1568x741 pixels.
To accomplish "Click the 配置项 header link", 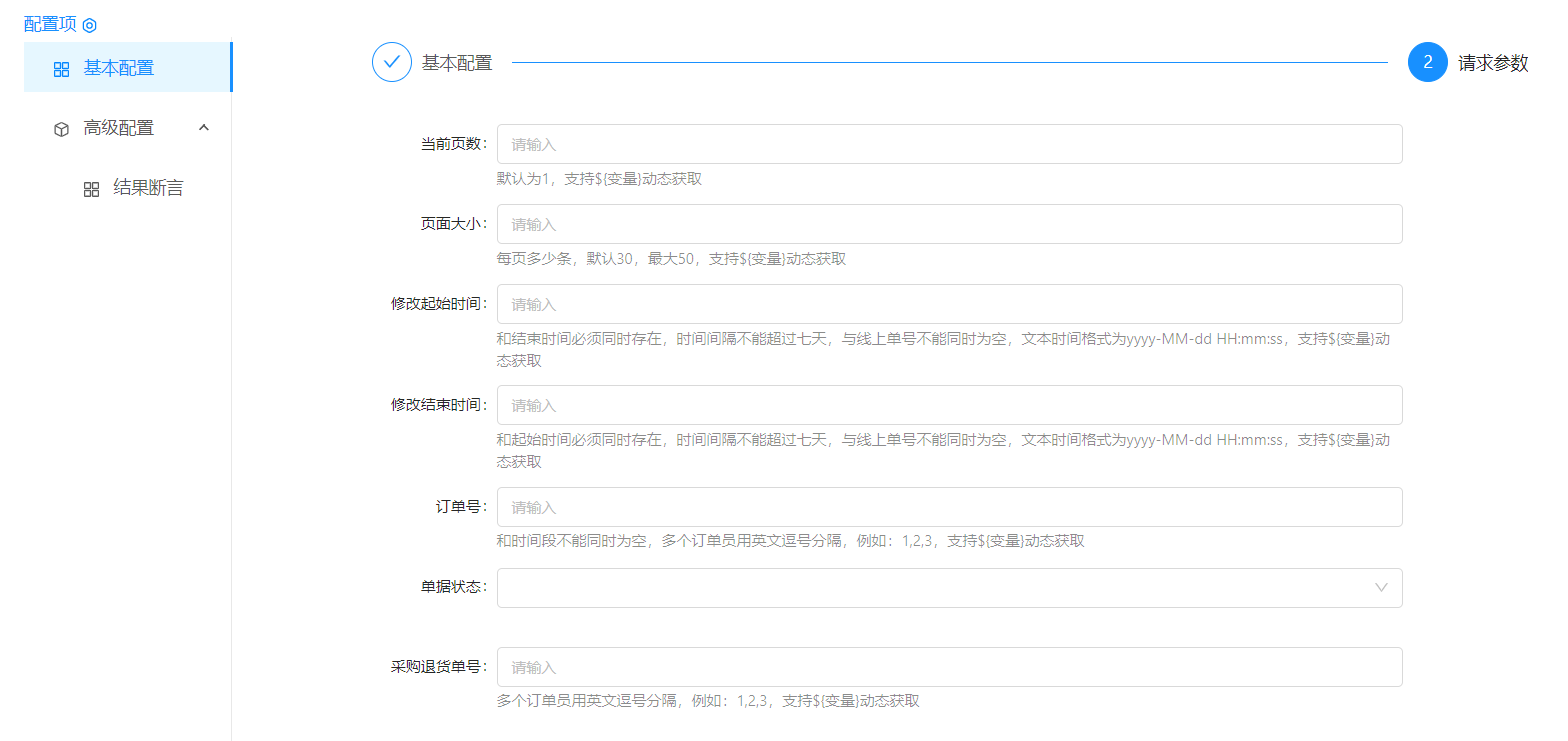I will [x=50, y=24].
